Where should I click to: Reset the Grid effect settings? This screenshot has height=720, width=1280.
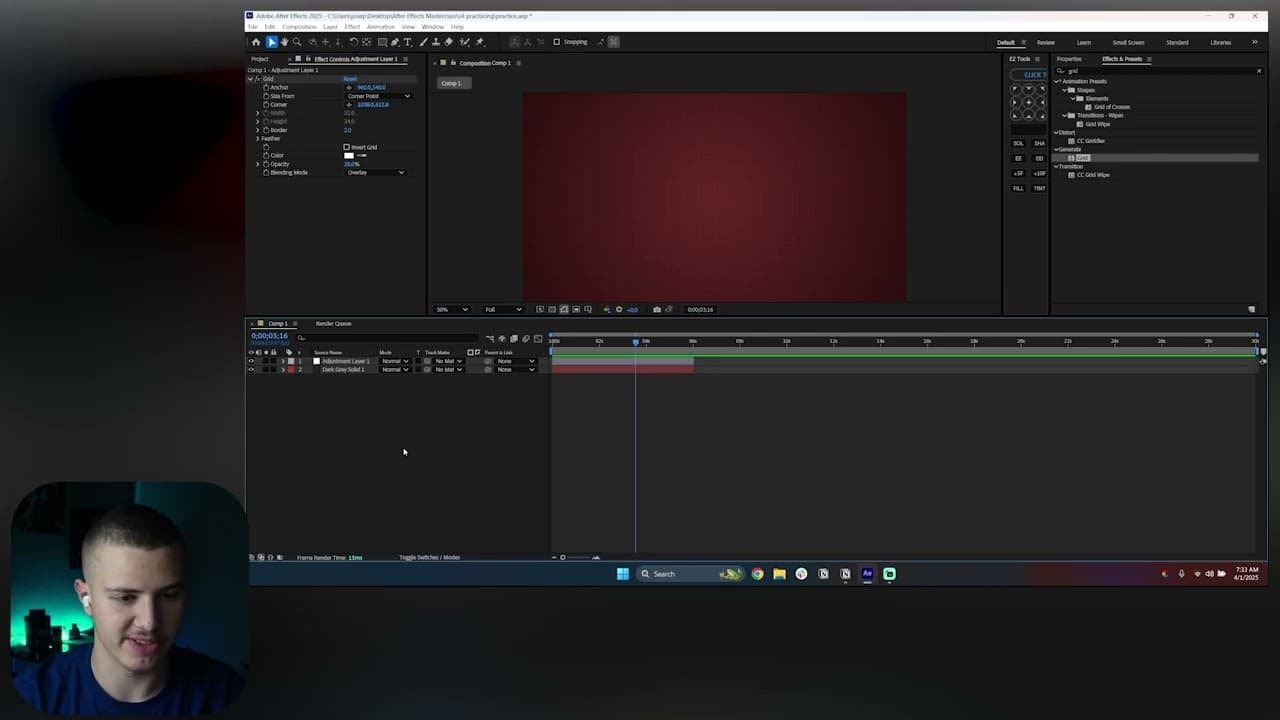[x=350, y=78]
